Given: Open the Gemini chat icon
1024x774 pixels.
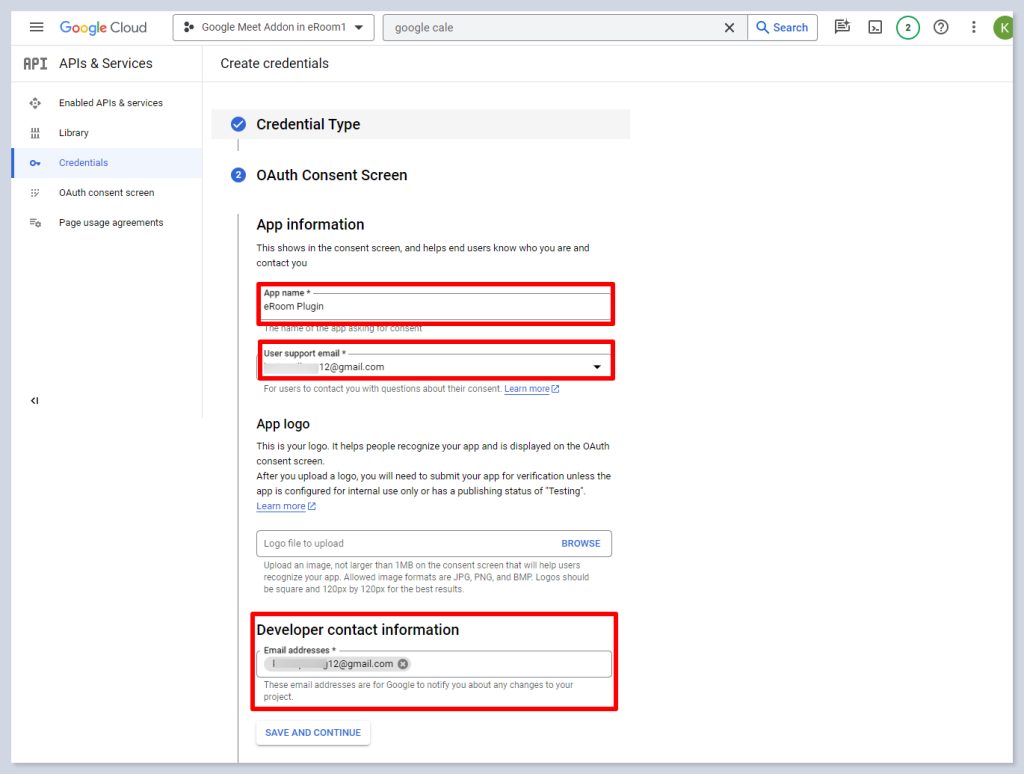Looking at the screenshot, I should (842, 27).
